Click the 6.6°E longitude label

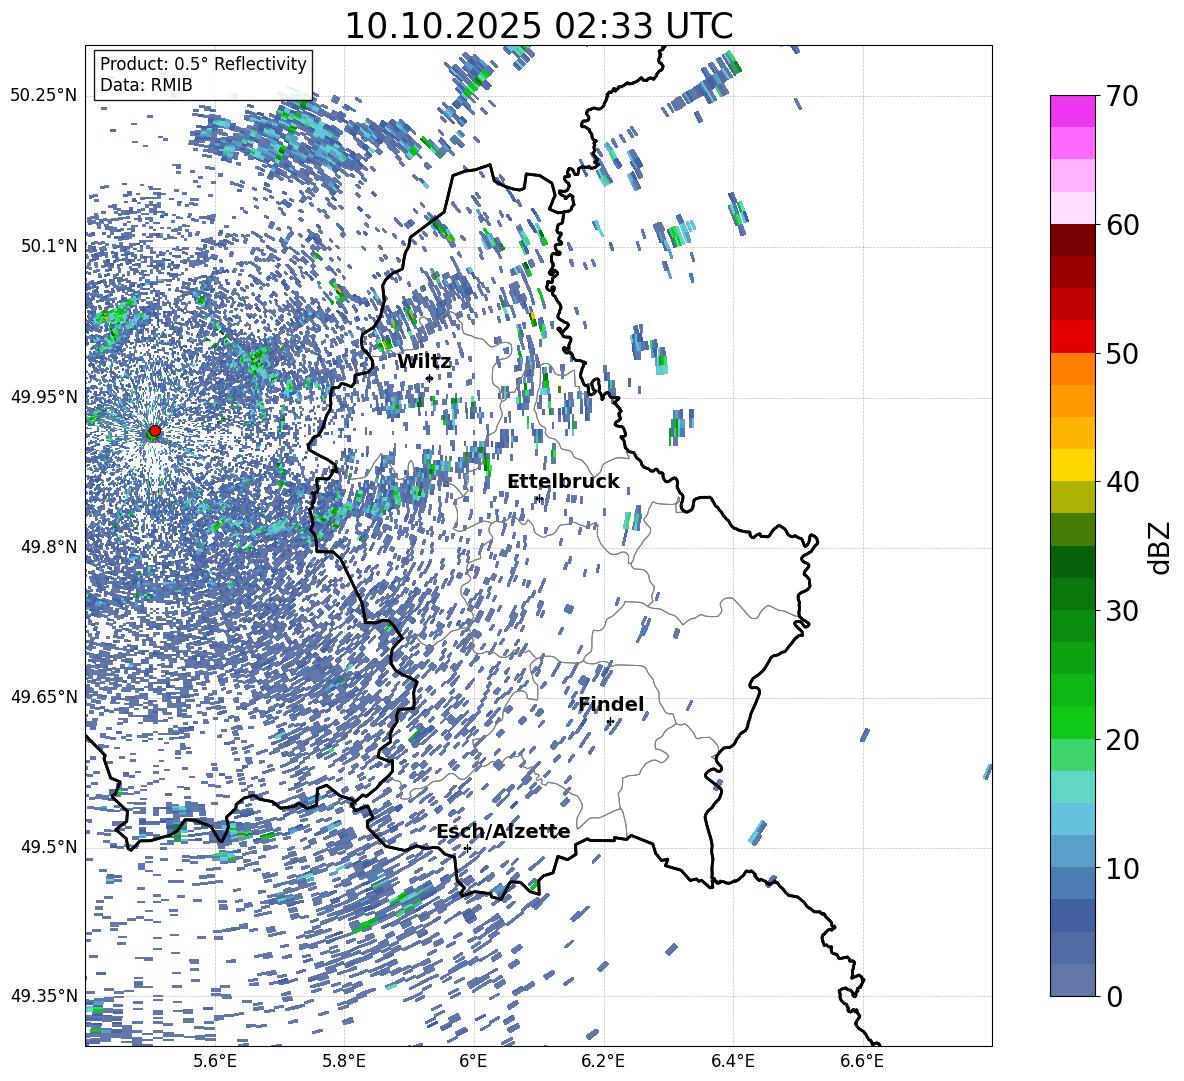click(x=862, y=1061)
